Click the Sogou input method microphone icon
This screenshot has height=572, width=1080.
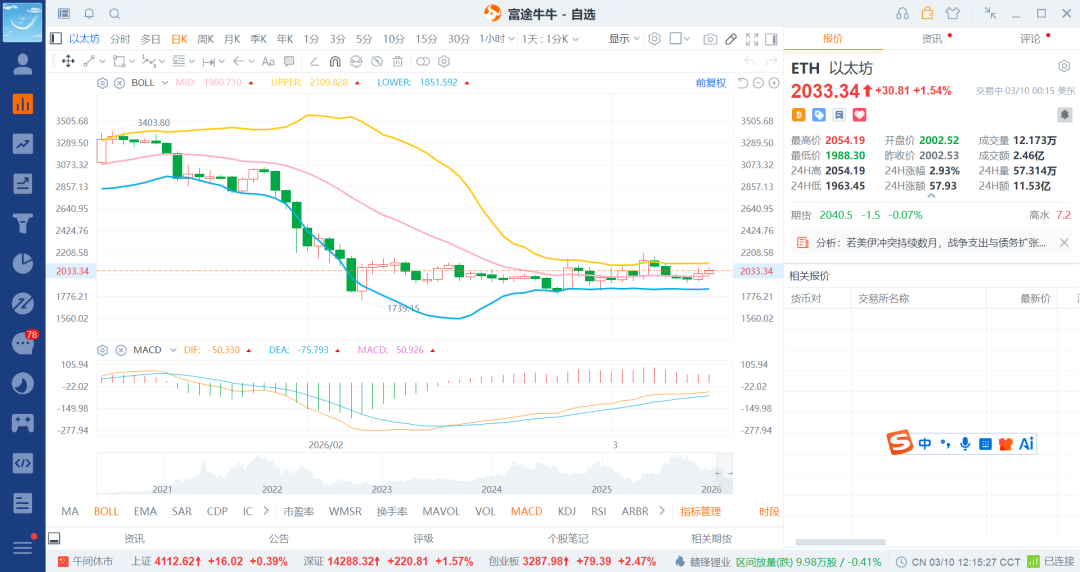point(965,444)
